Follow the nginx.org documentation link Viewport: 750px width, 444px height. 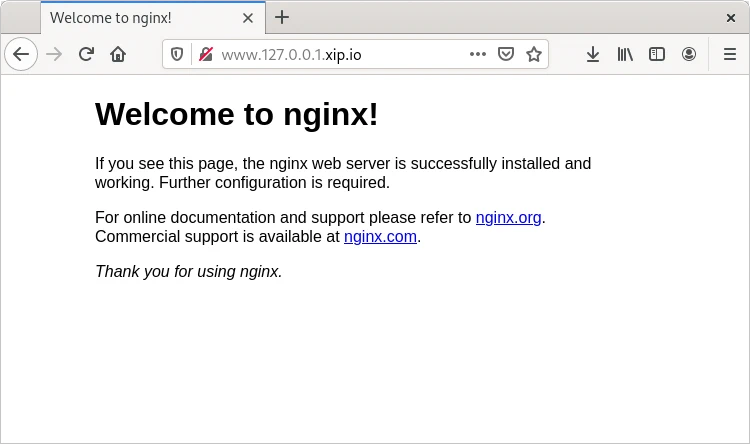[x=509, y=218]
